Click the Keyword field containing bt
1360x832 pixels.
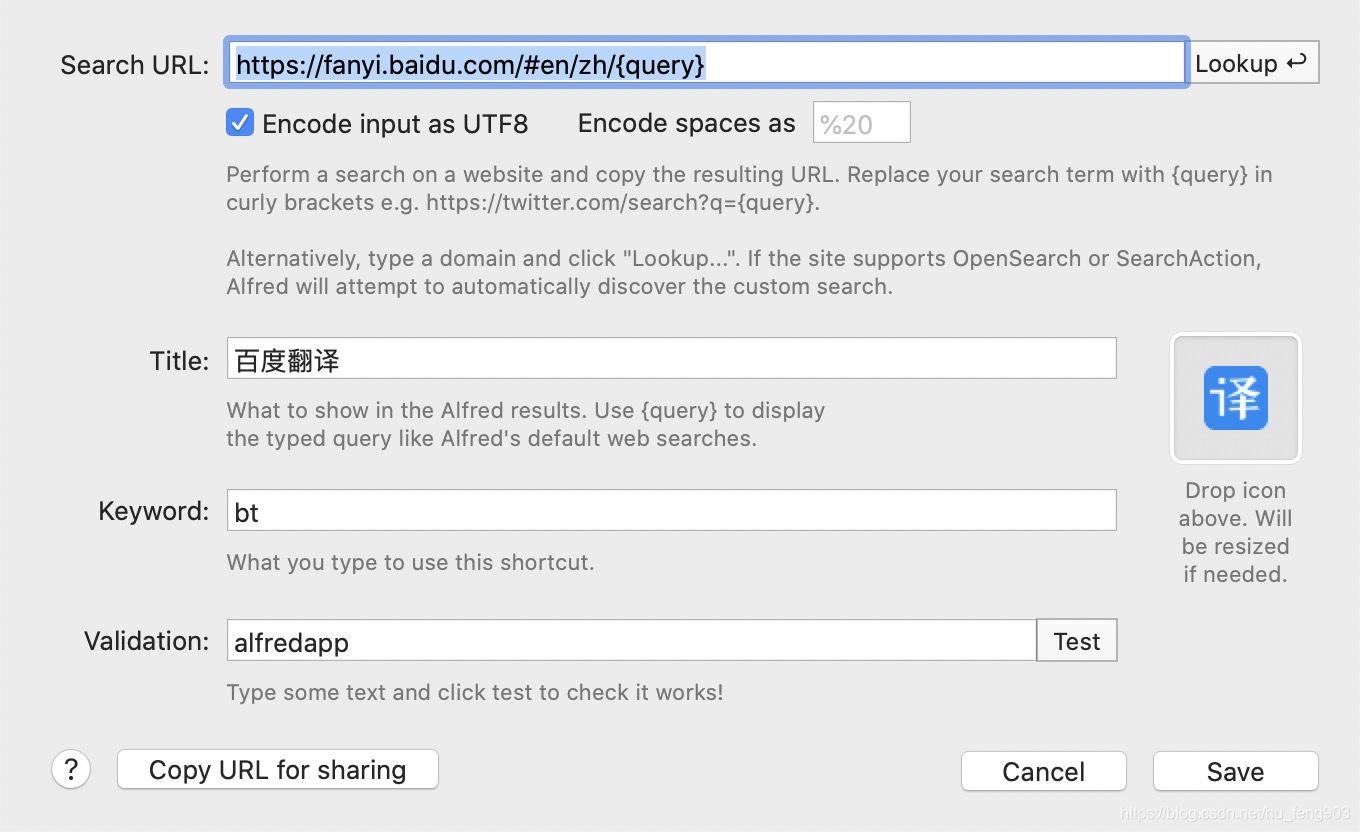[x=672, y=510]
